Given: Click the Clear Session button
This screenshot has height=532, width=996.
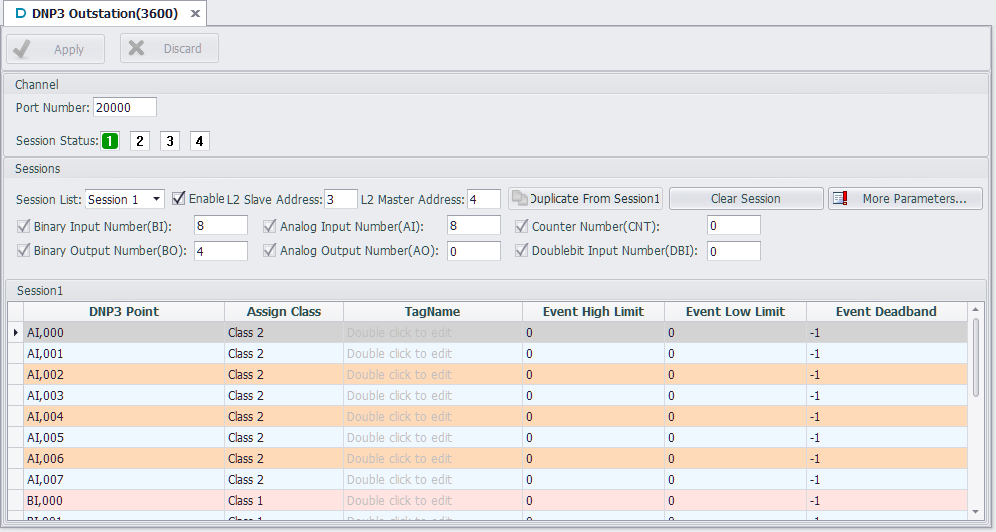Looking at the screenshot, I should [x=745, y=199].
